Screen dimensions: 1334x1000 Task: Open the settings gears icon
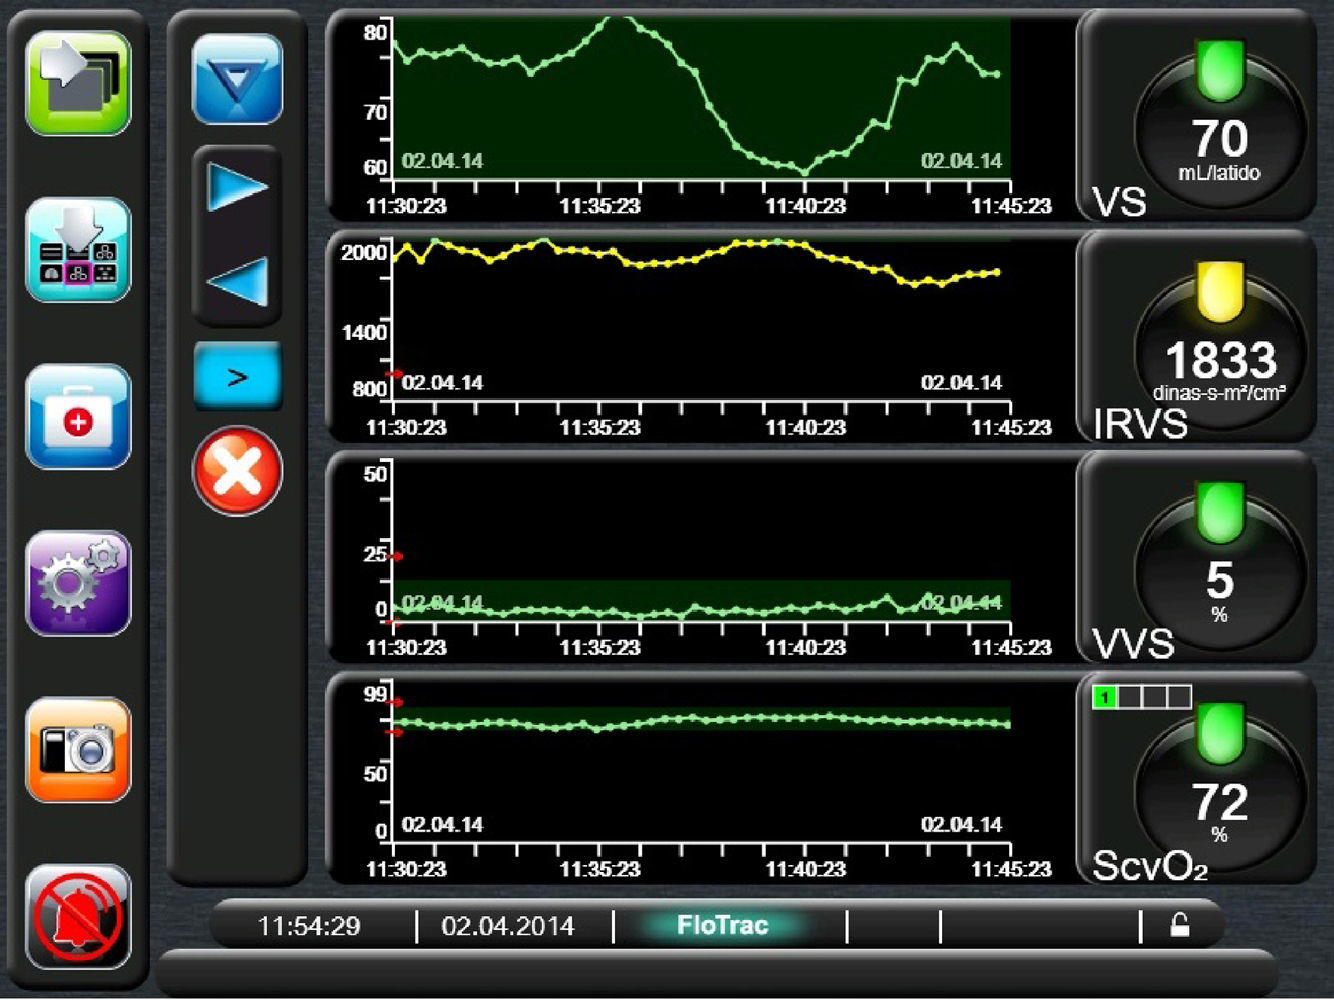tap(78, 584)
